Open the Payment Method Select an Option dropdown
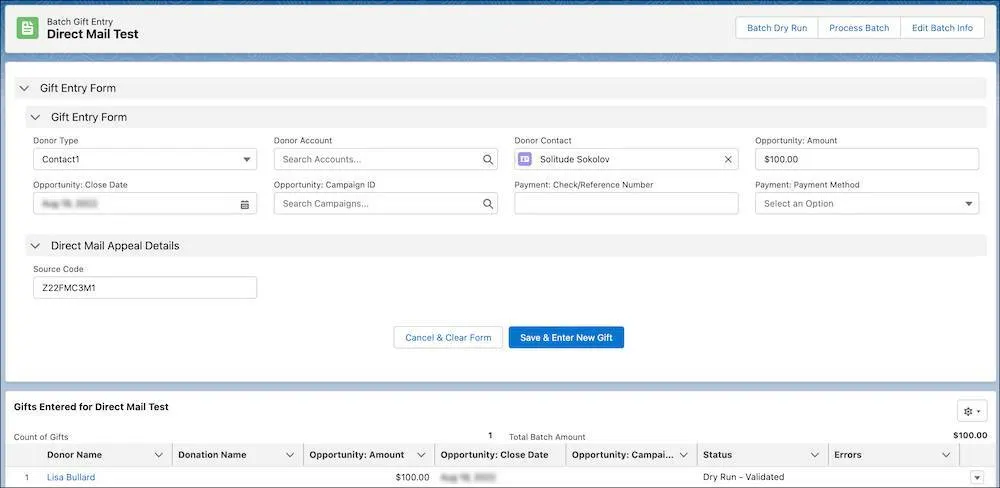Image resolution: width=1000 pixels, height=488 pixels. 867,204
